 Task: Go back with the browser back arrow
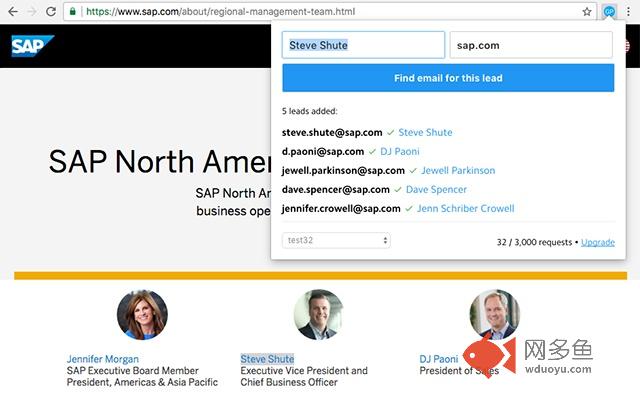pyautogui.click(x=13, y=11)
